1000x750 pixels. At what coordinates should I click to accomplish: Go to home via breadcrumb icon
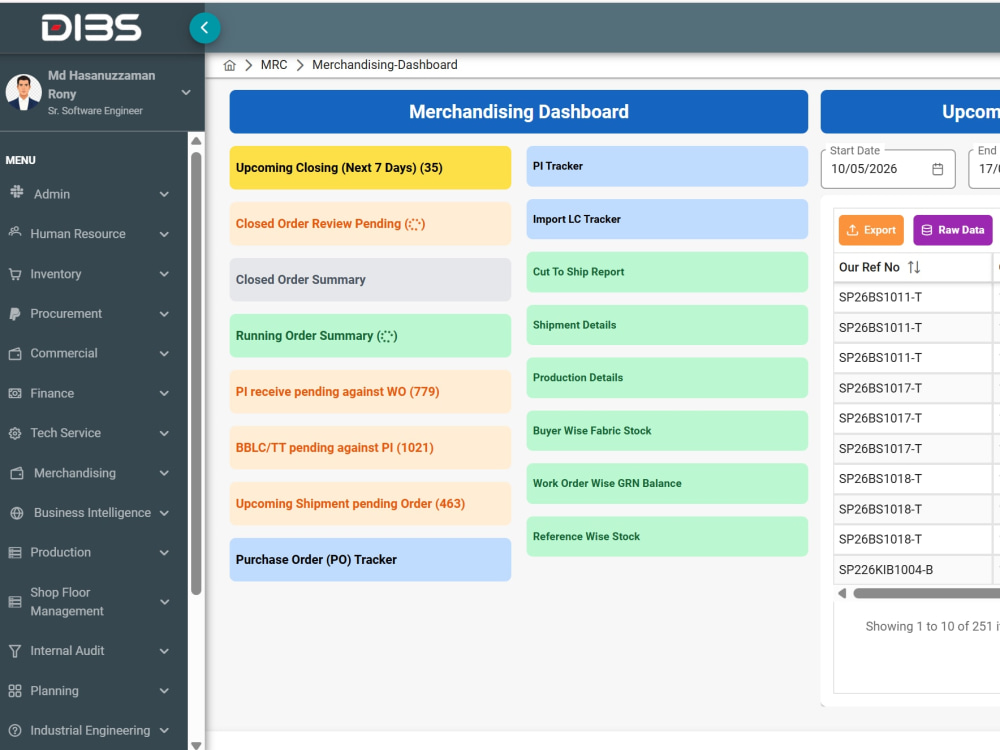pos(230,65)
